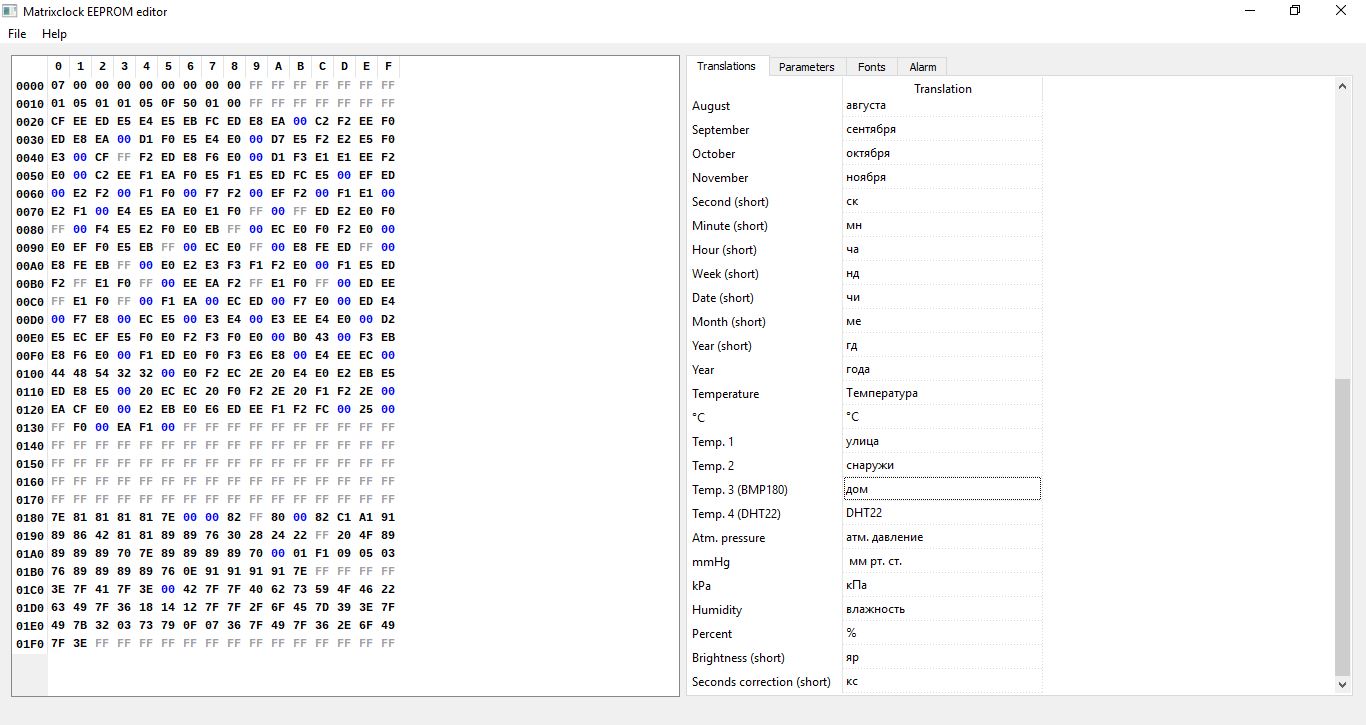Viewport: 1366px width, 725px height.
Task: Select the mmHg translation field
Action: click(x=942, y=561)
